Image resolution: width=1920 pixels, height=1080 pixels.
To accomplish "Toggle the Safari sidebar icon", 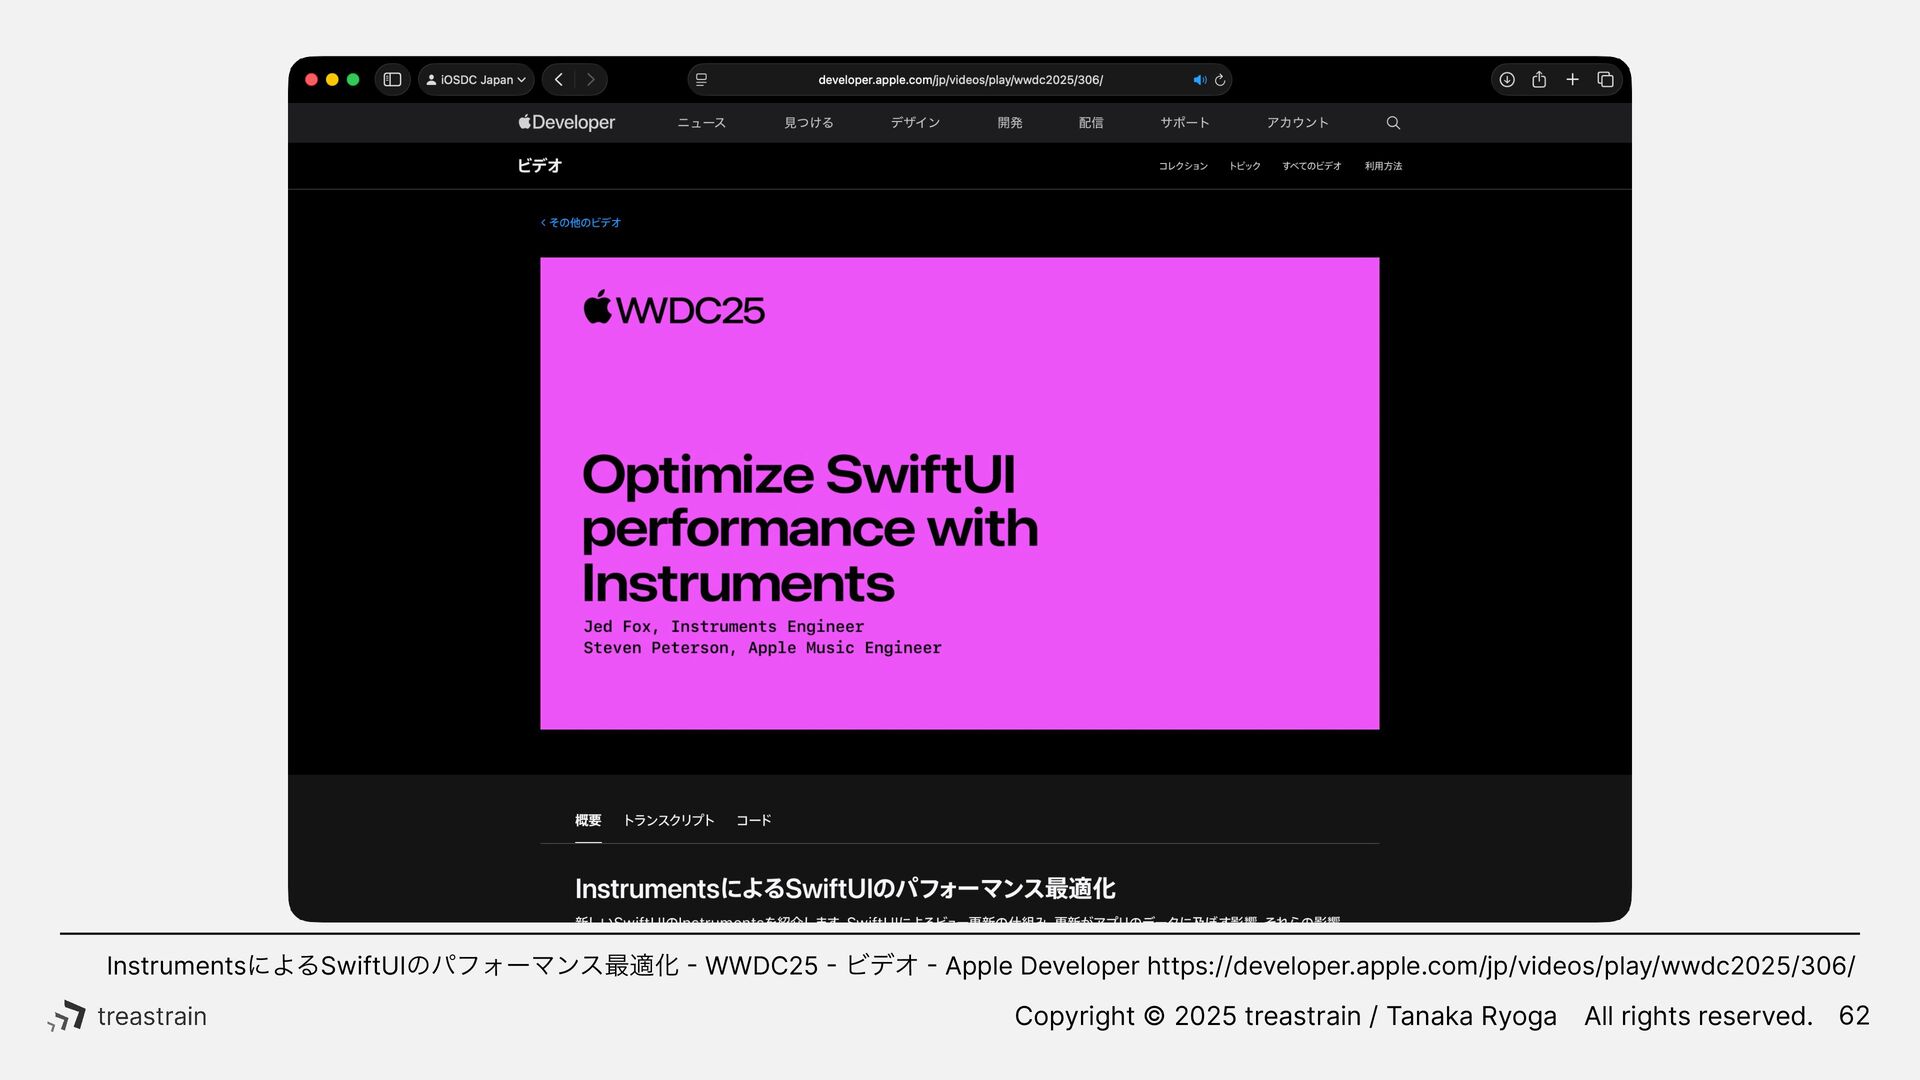I will pyautogui.click(x=392, y=80).
